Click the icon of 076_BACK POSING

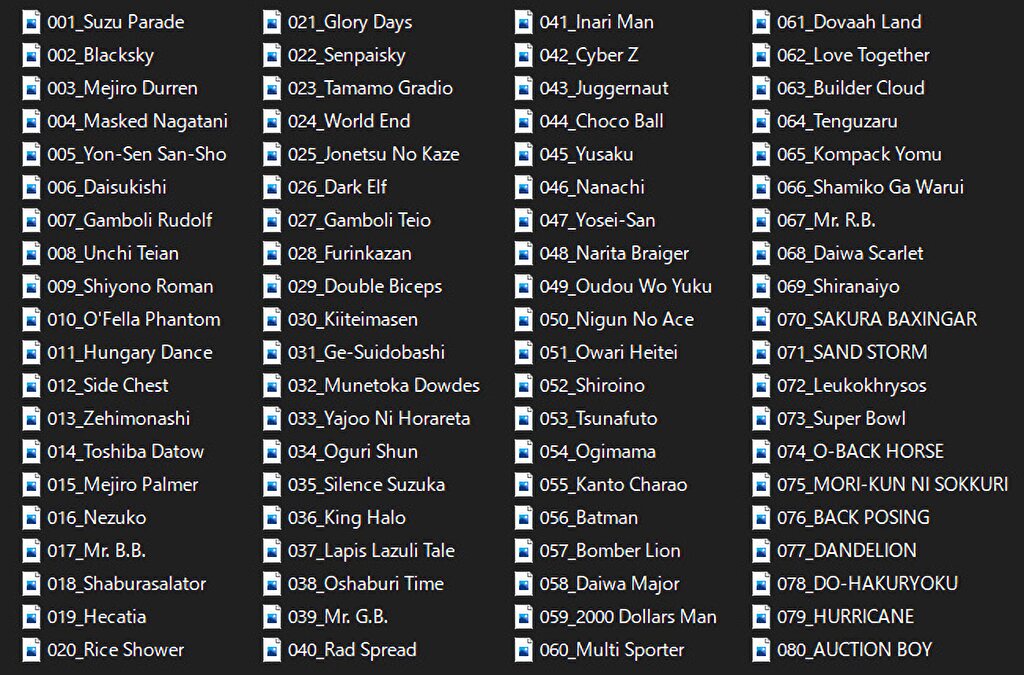[761, 518]
